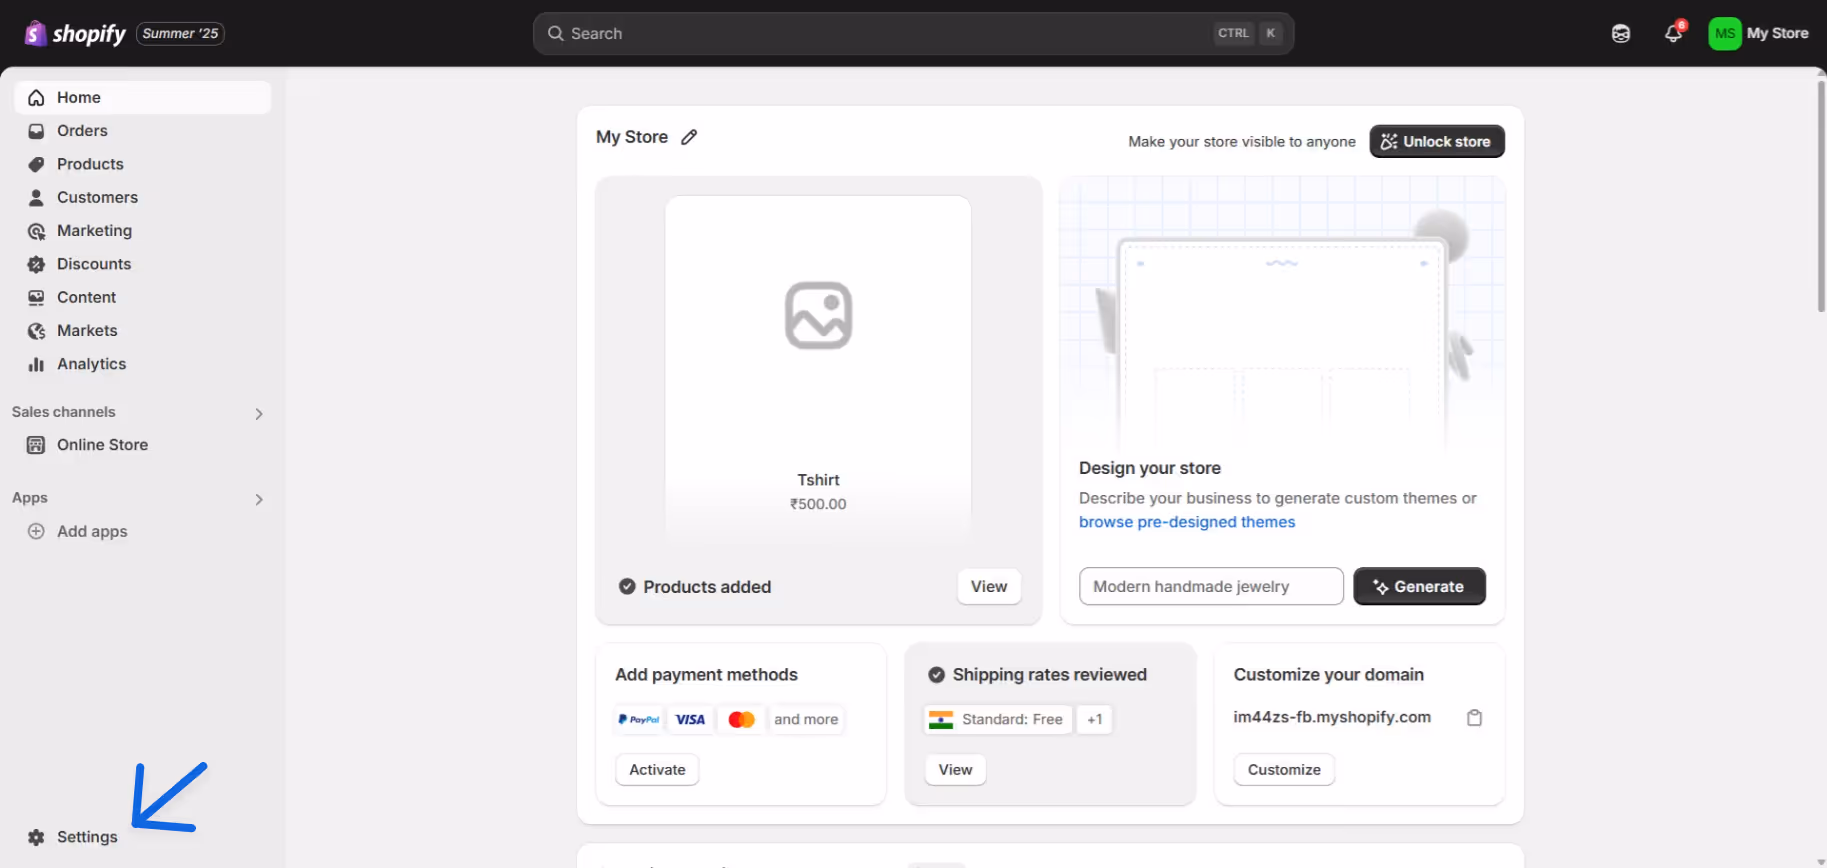Screen dimensions: 1827x868
Task: Open Content in the sidebar
Action: pos(143,298)
